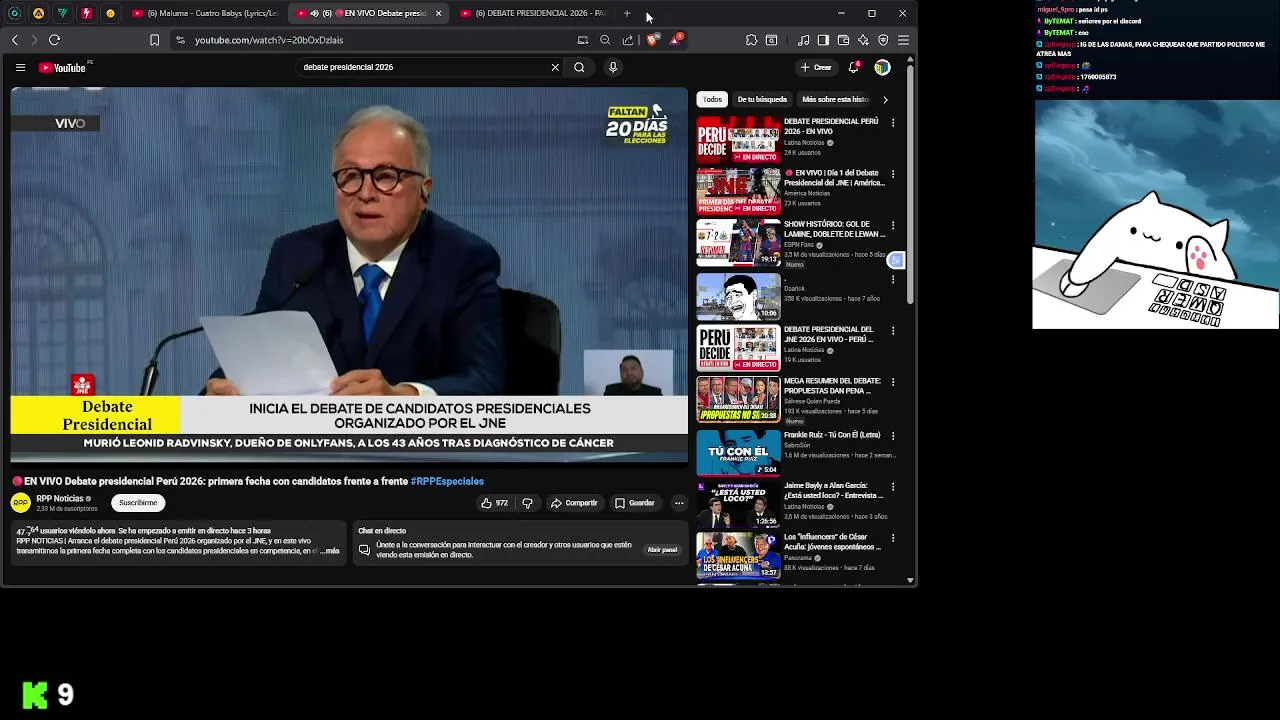Go to YouTube home via logo

click(63, 67)
